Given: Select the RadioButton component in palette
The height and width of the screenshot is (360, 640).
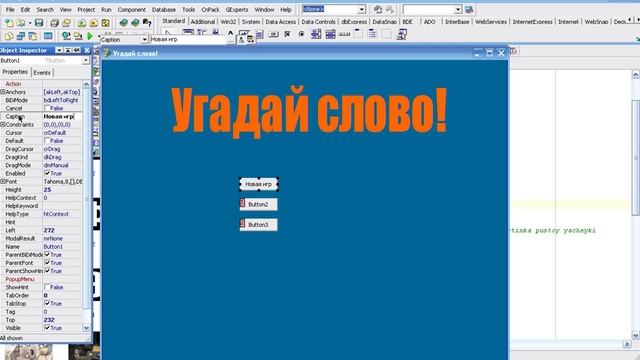Looking at the screenshot, I should [301, 34].
